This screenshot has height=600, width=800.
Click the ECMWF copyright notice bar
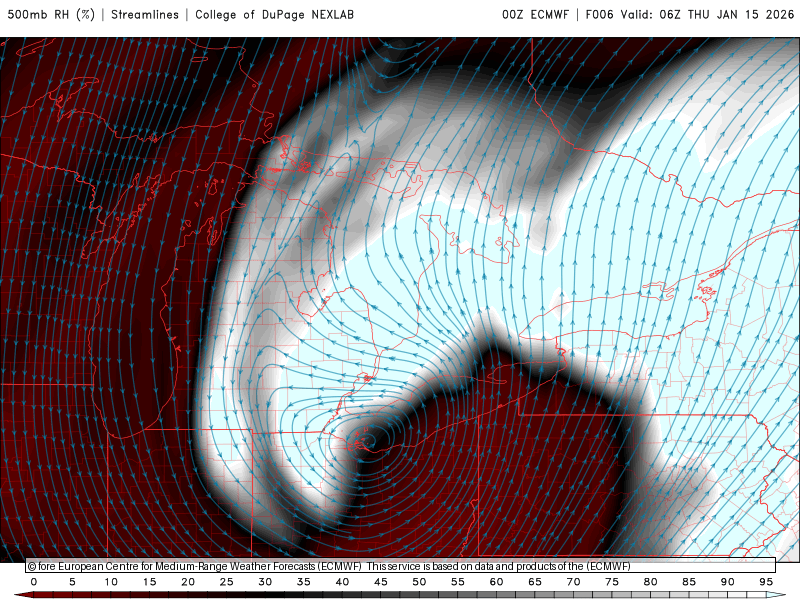pos(401,566)
